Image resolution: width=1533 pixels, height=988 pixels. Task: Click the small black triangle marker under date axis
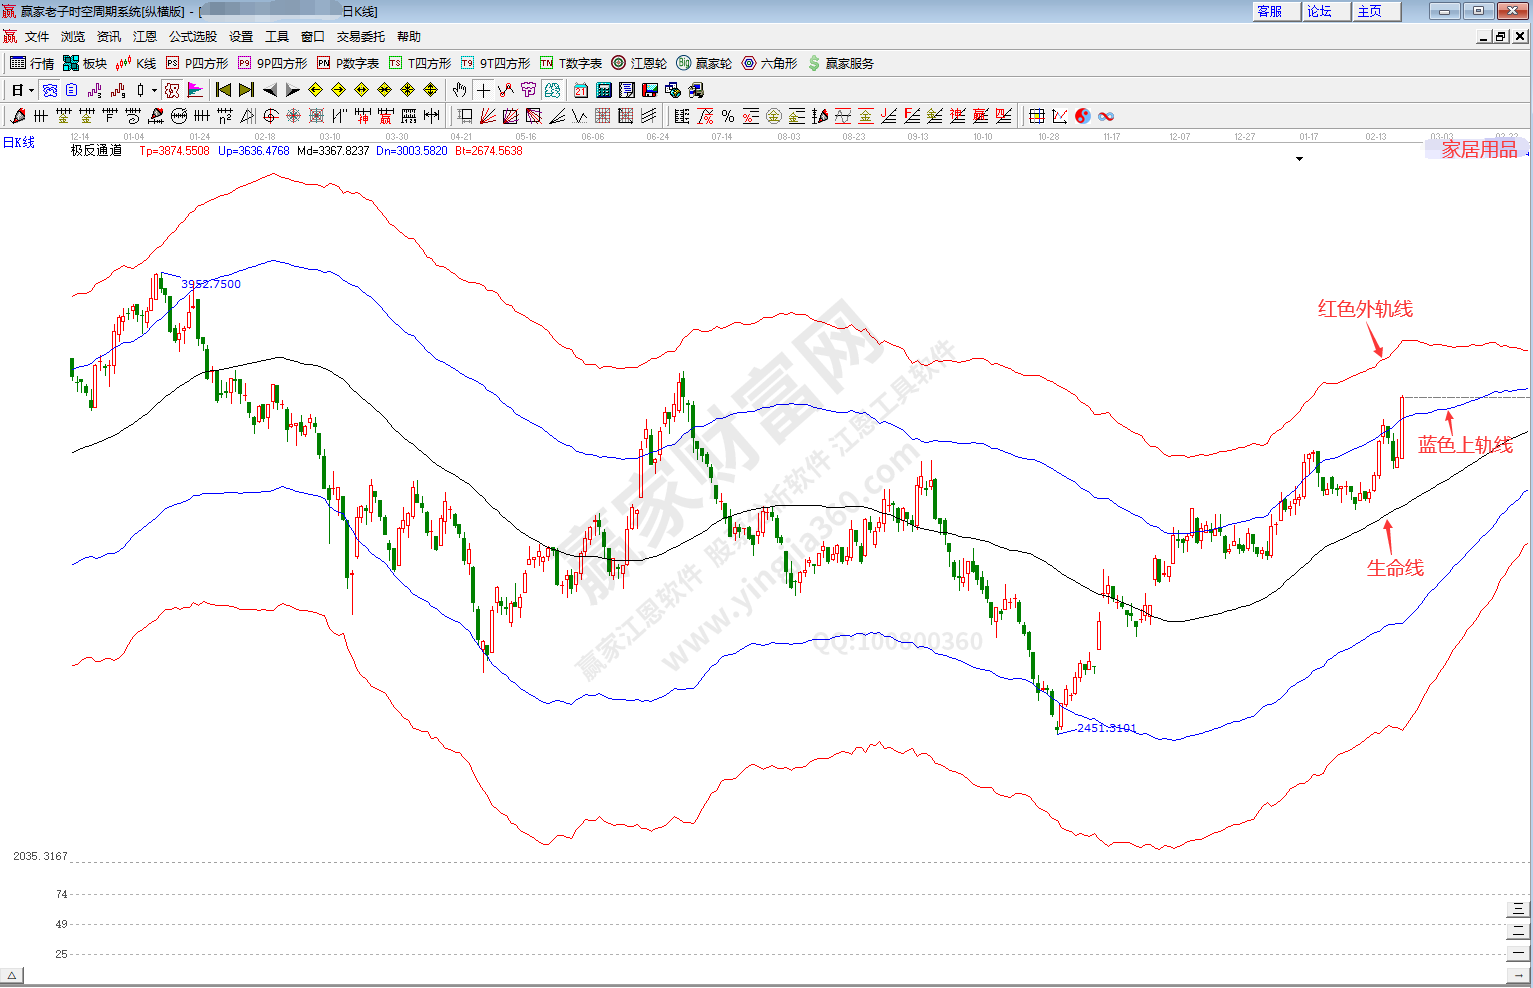tap(1299, 159)
